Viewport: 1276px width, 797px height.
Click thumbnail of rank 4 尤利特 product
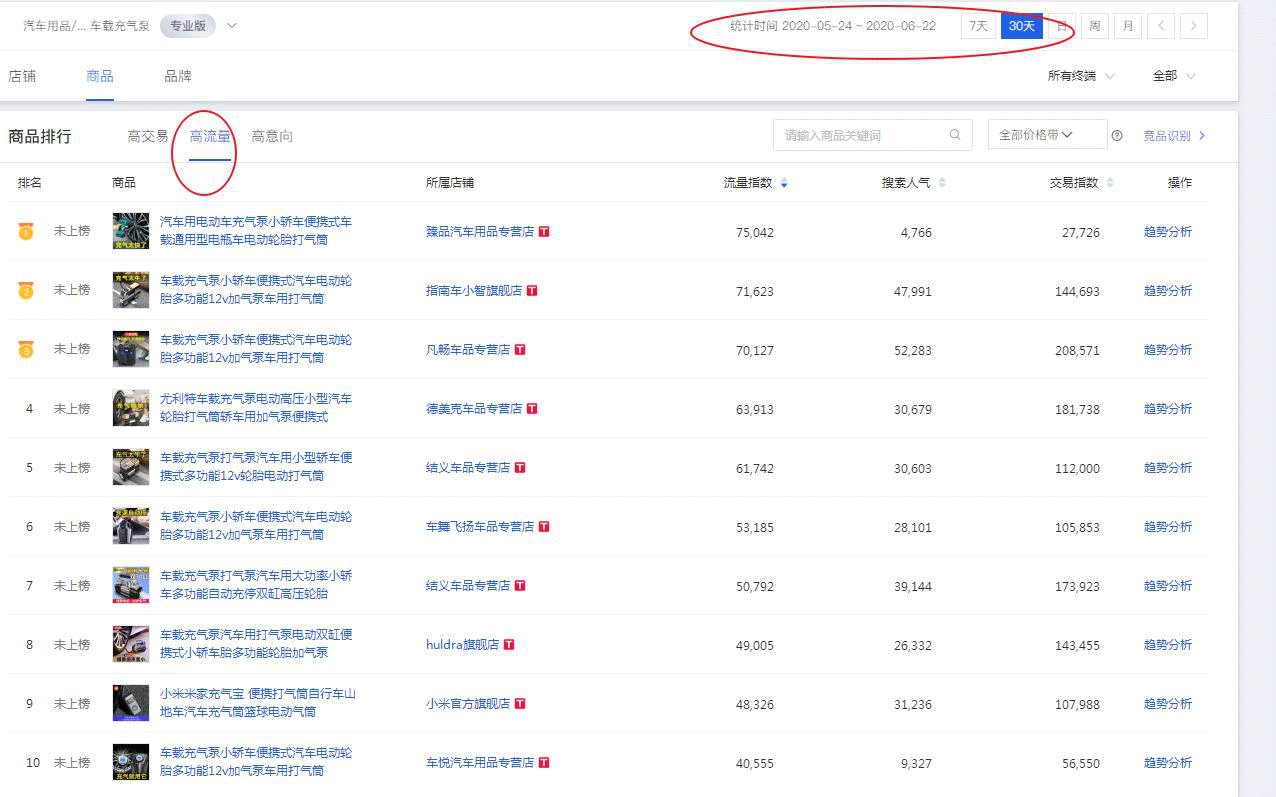pyautogui.click(x=131, y=408)
